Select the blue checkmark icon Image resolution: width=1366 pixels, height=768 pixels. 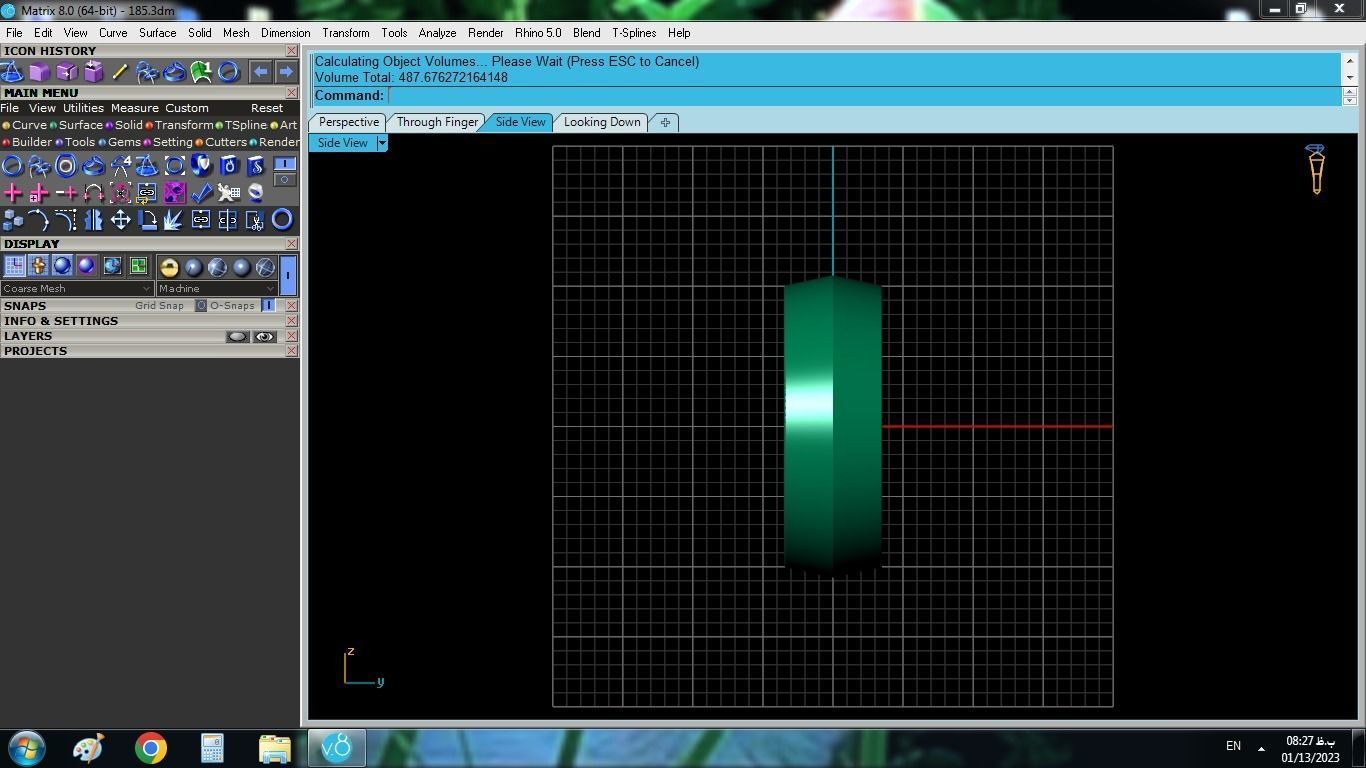click(201, 192)
